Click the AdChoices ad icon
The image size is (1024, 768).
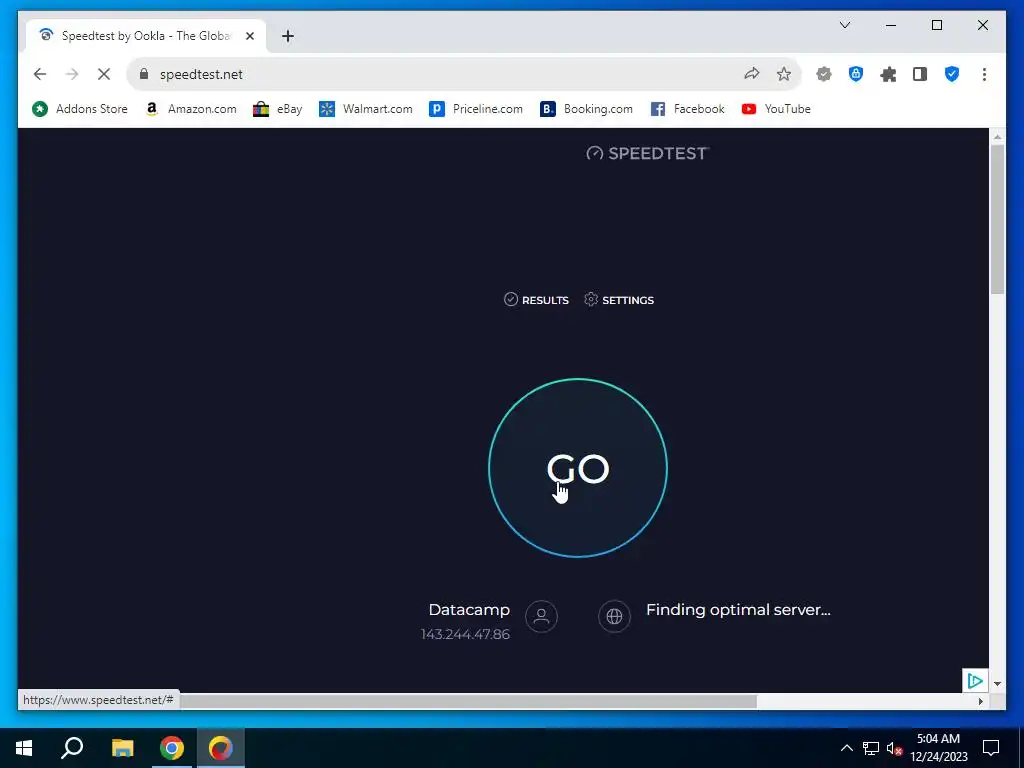pos(974,681)
